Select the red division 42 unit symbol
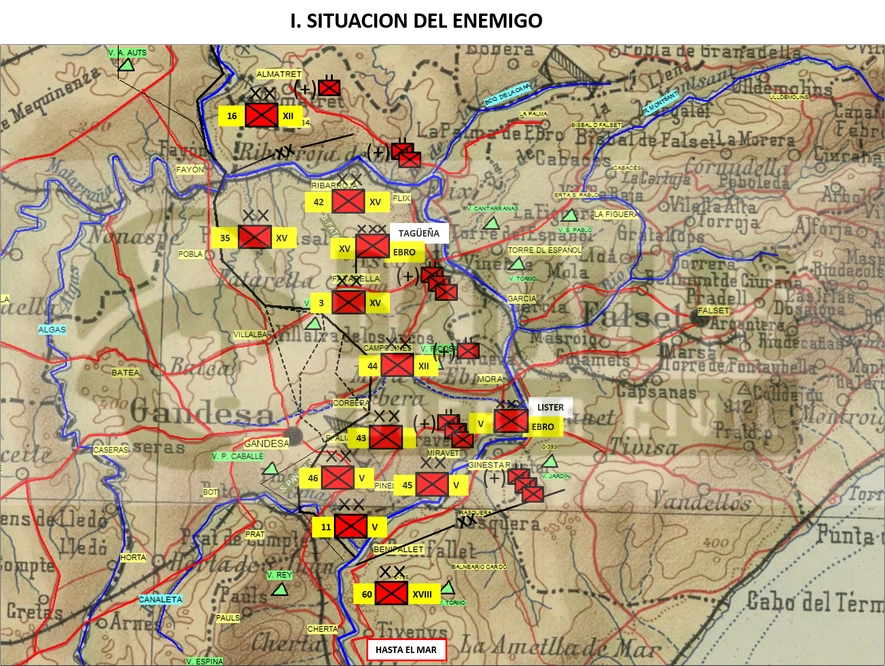The image size is (885, 666). [x=348, y=201]
